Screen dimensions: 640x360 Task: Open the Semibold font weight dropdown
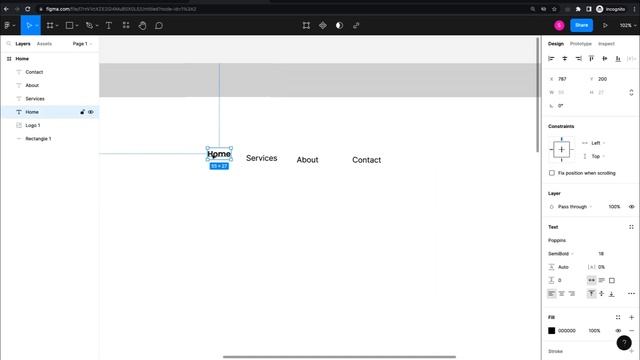click(561, 254)
